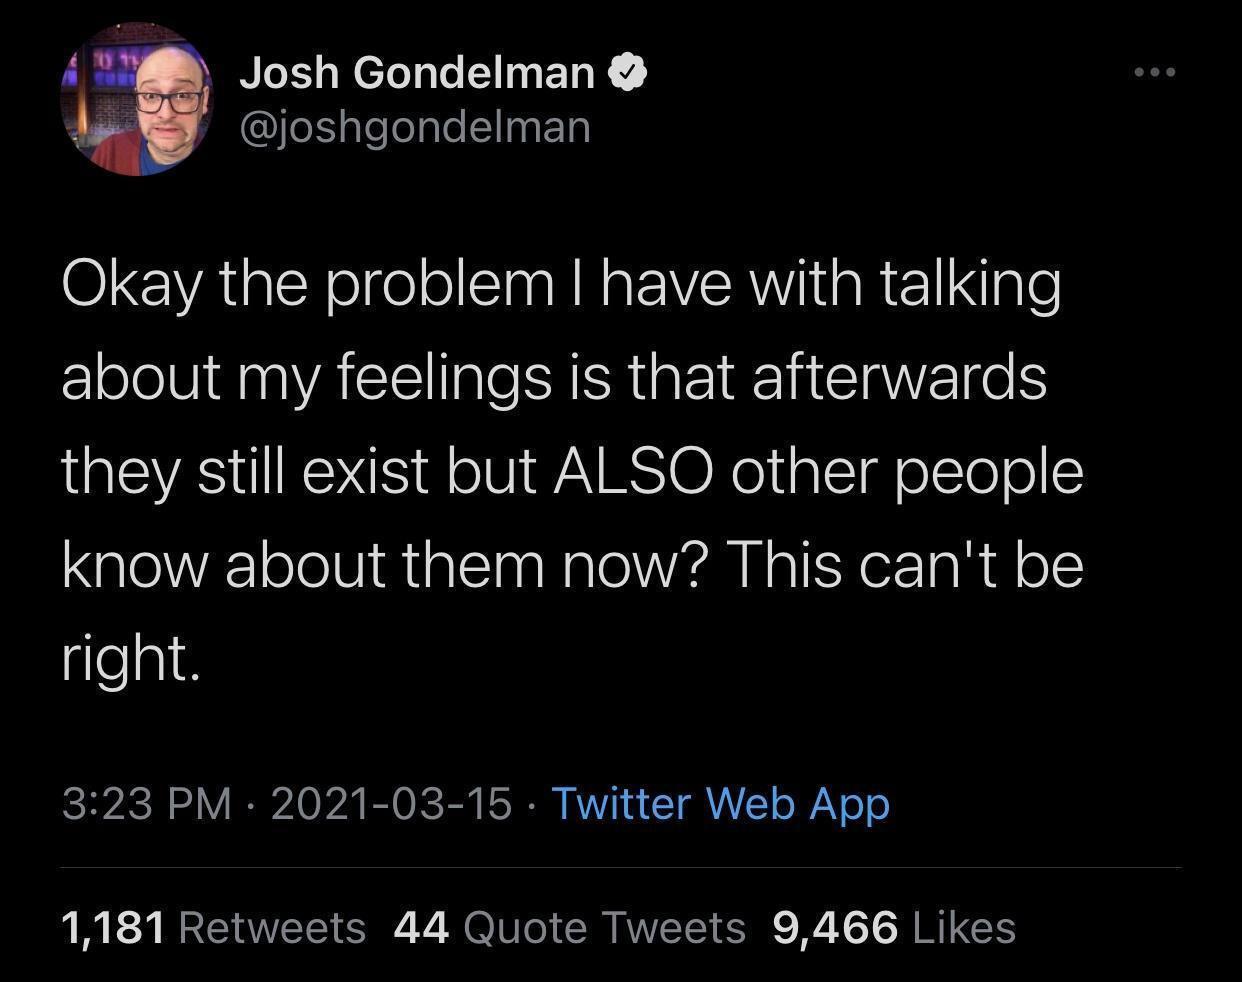Open the 1,181 Retweets list
This screenshot has height=982, width=1242.
pos(215,926)
